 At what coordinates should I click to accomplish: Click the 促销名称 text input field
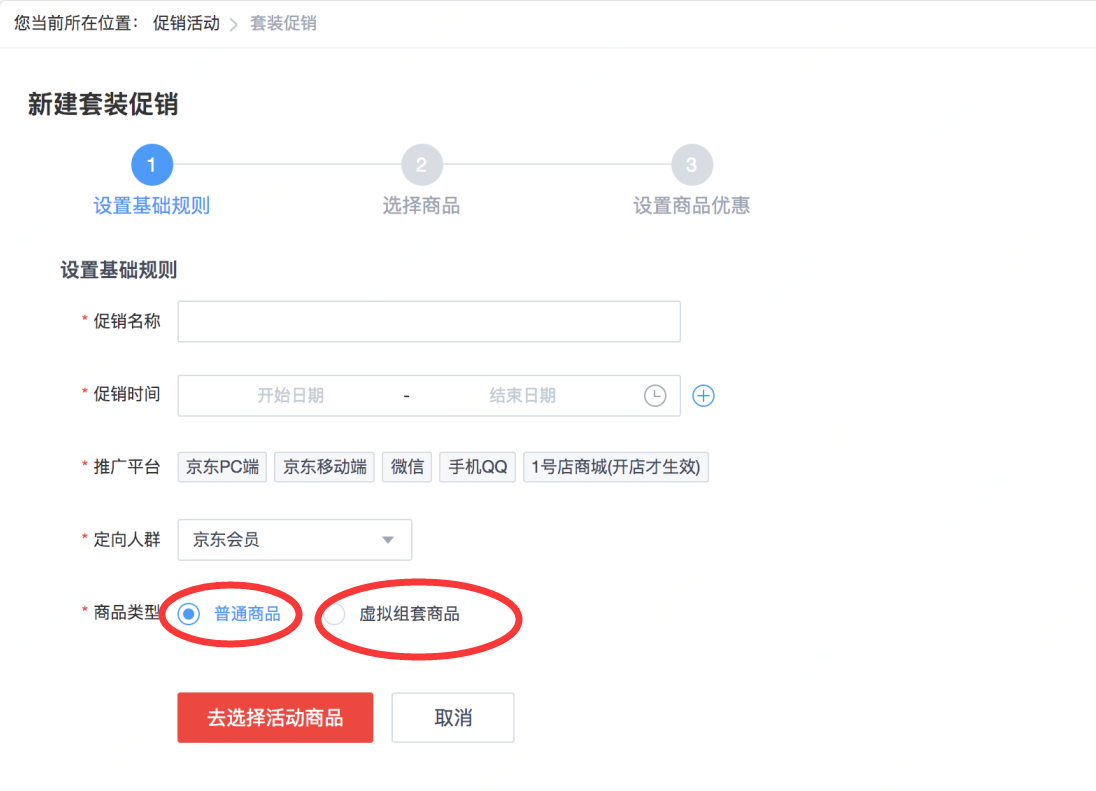tap(429, 321)
